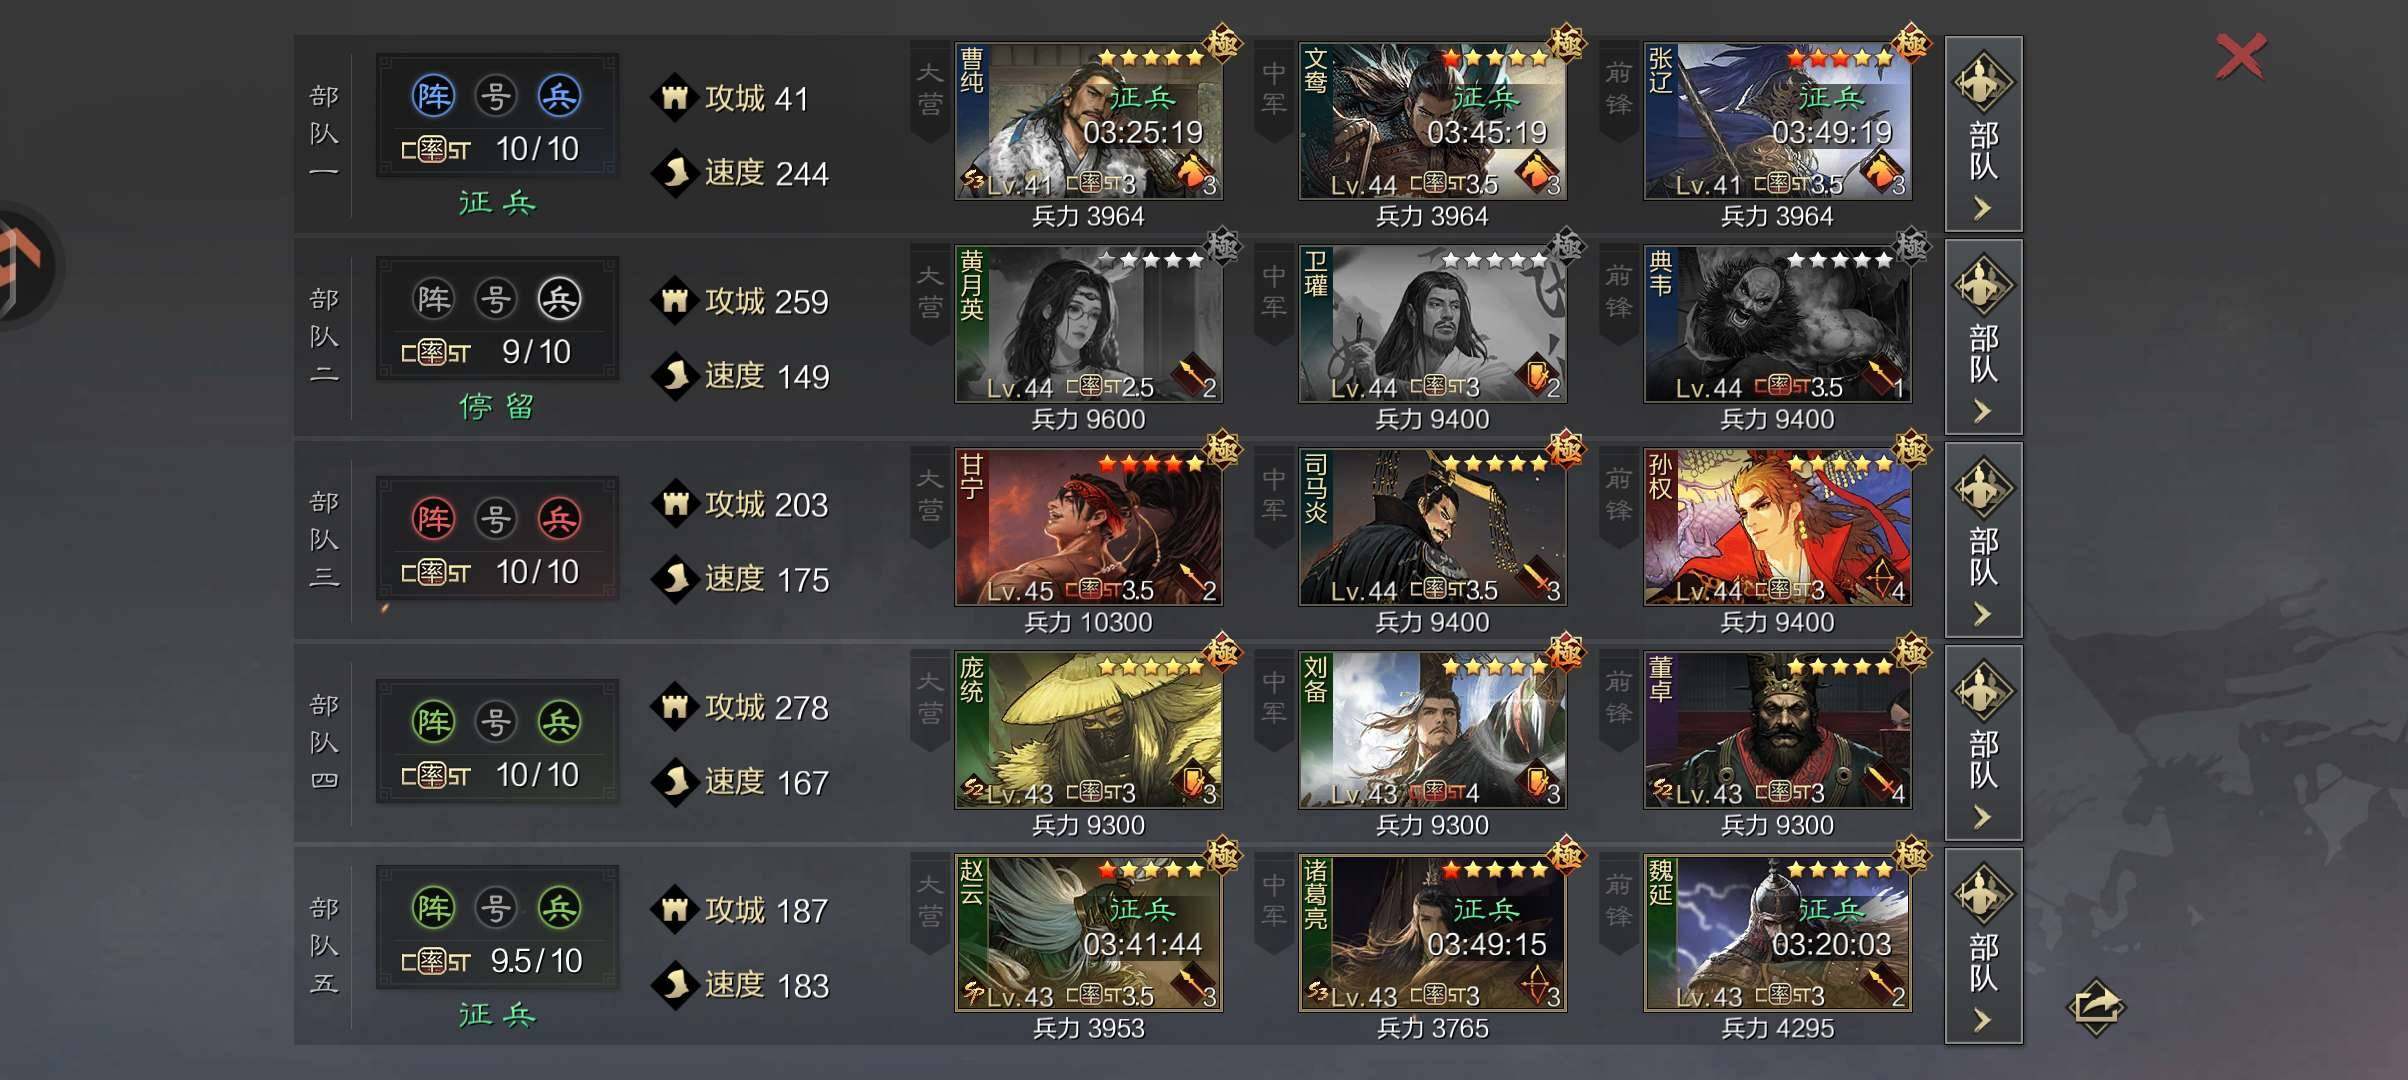Click green 阵 icon in 部队五
The width and height of the screenshot is (2408, 1080).
[x=433, y=908]
